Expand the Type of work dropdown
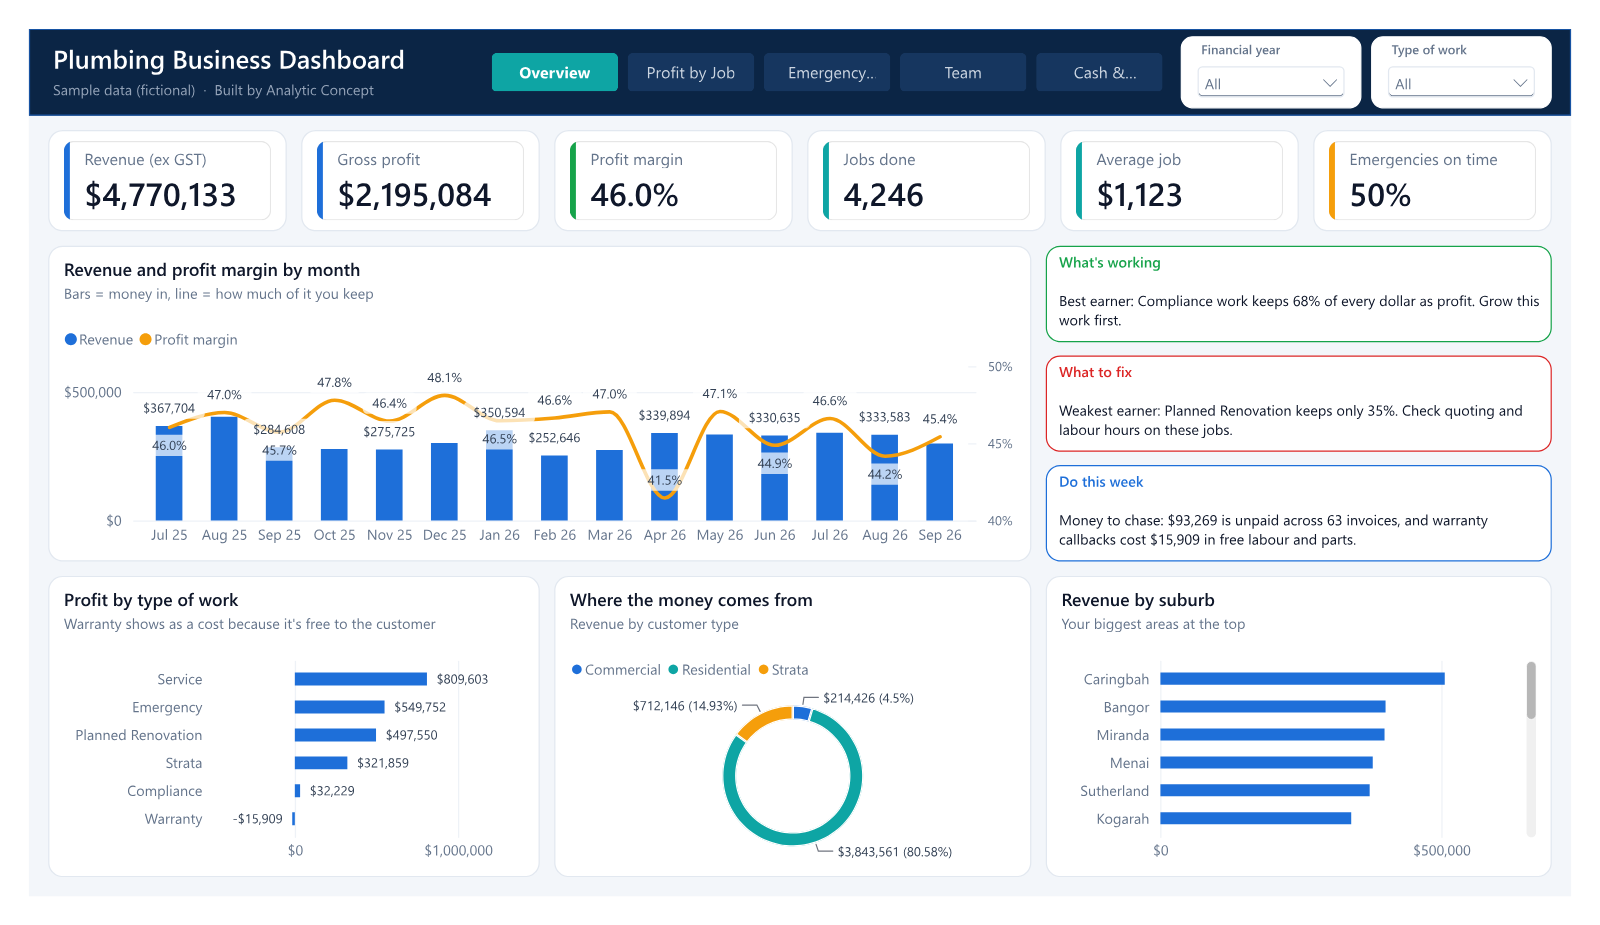 click(1460, 83)
